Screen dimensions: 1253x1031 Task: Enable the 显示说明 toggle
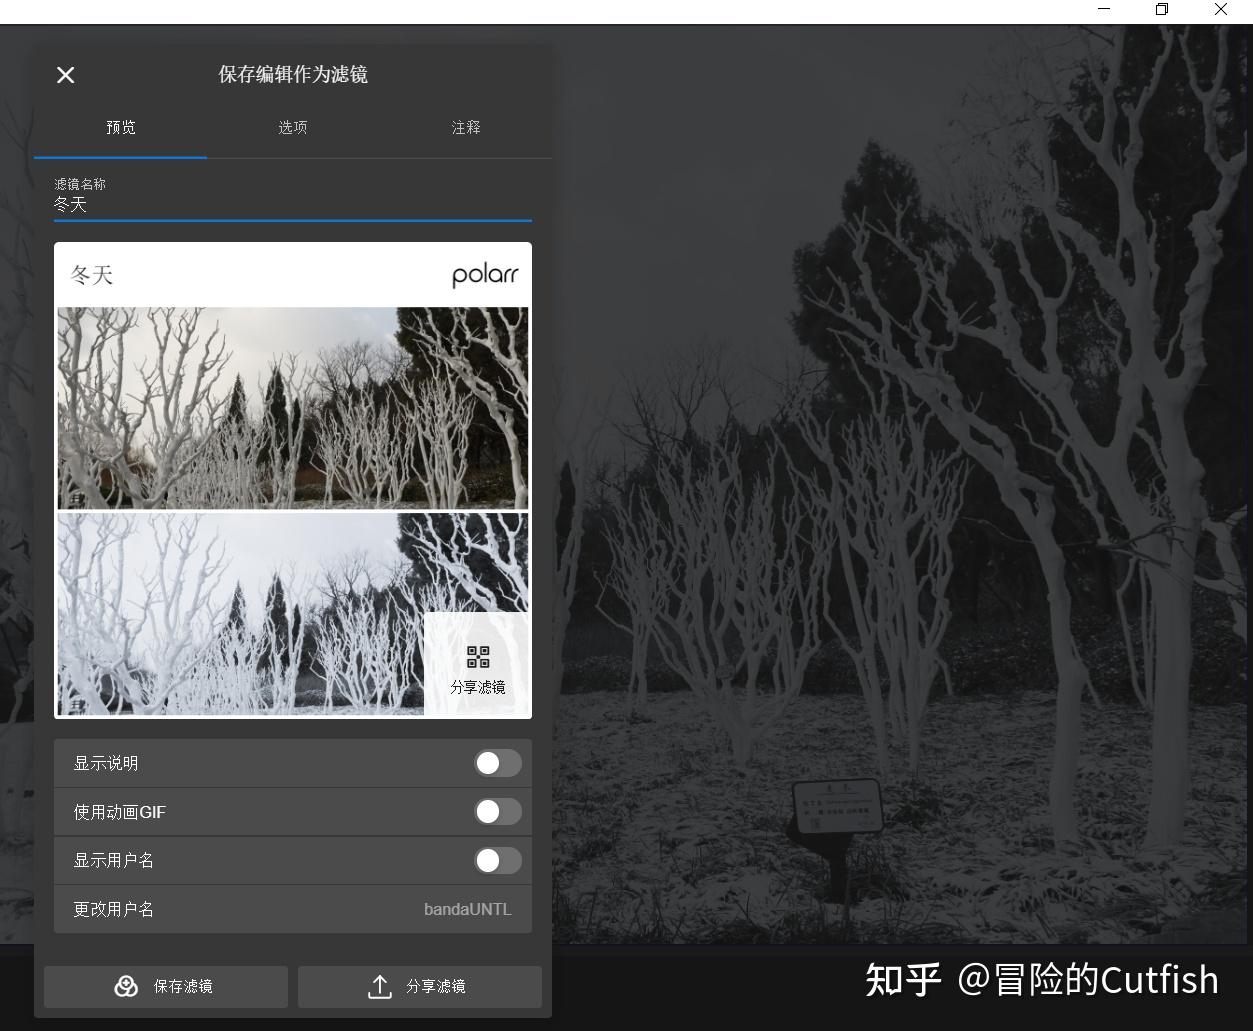[497, 763]
